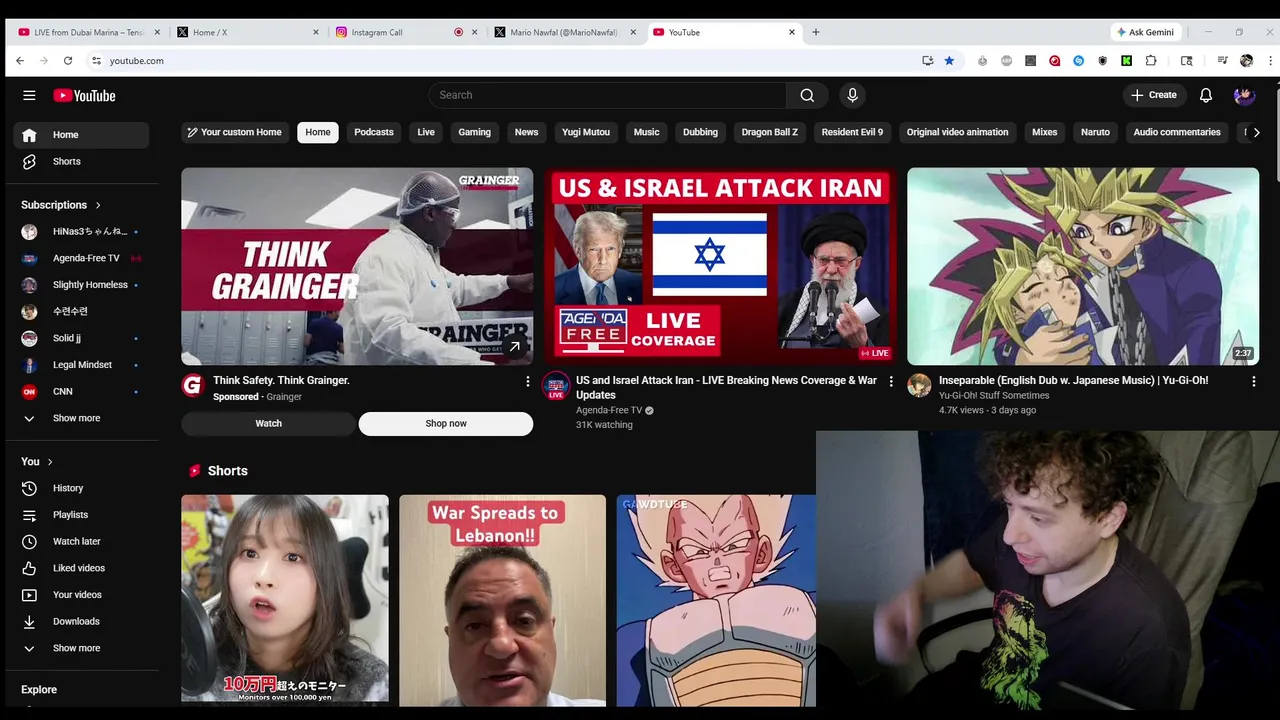1280x720 pixels.
Task: Open Downloads in the sidebar
Action: tap(81, 621)
